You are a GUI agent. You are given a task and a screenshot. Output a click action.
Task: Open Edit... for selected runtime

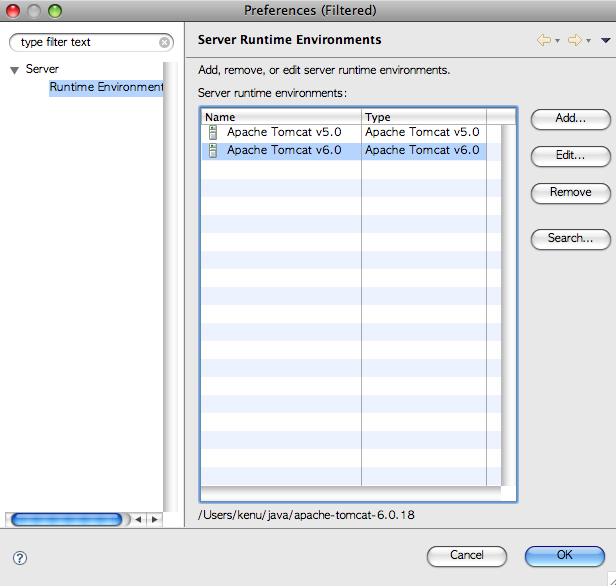click(x=570, y=156)
